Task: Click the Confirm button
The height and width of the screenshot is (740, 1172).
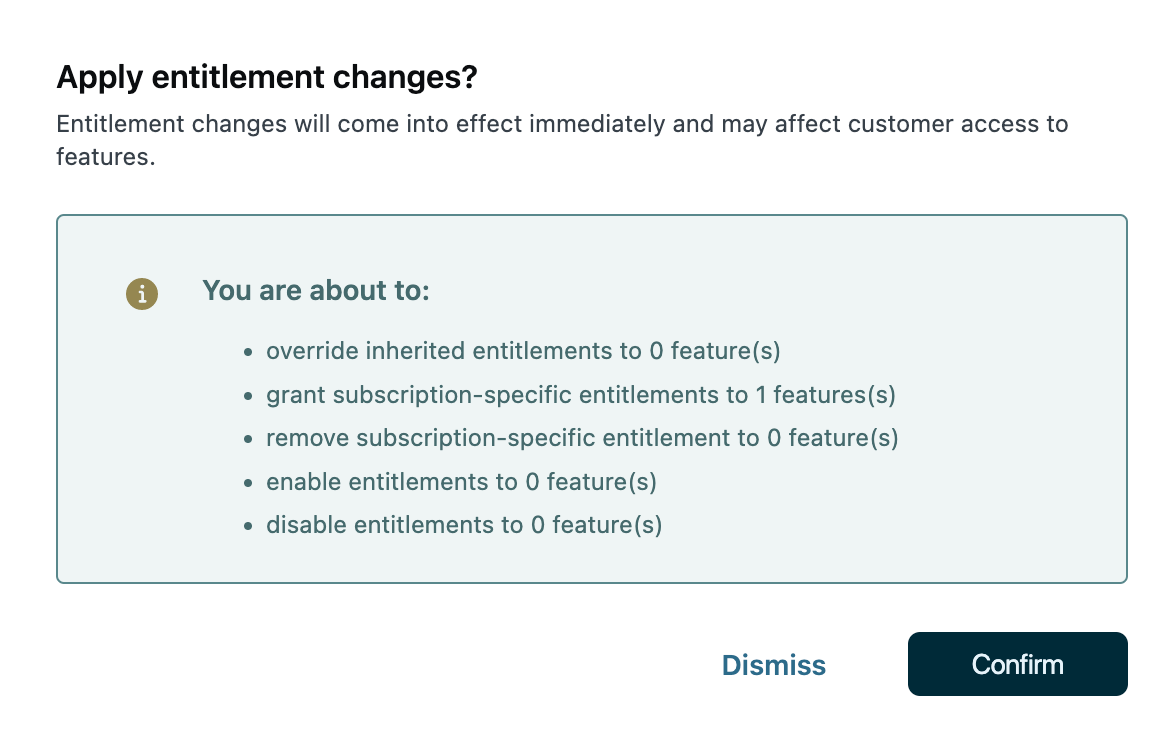Action: [x=1017, y=664]
